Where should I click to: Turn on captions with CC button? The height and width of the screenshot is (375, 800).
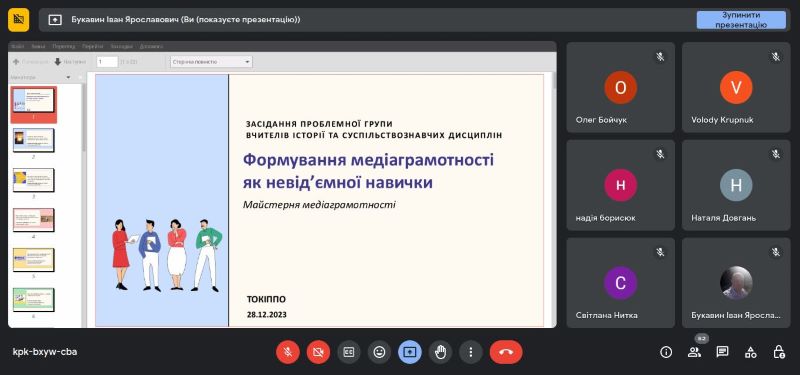(x=349, y=352)
